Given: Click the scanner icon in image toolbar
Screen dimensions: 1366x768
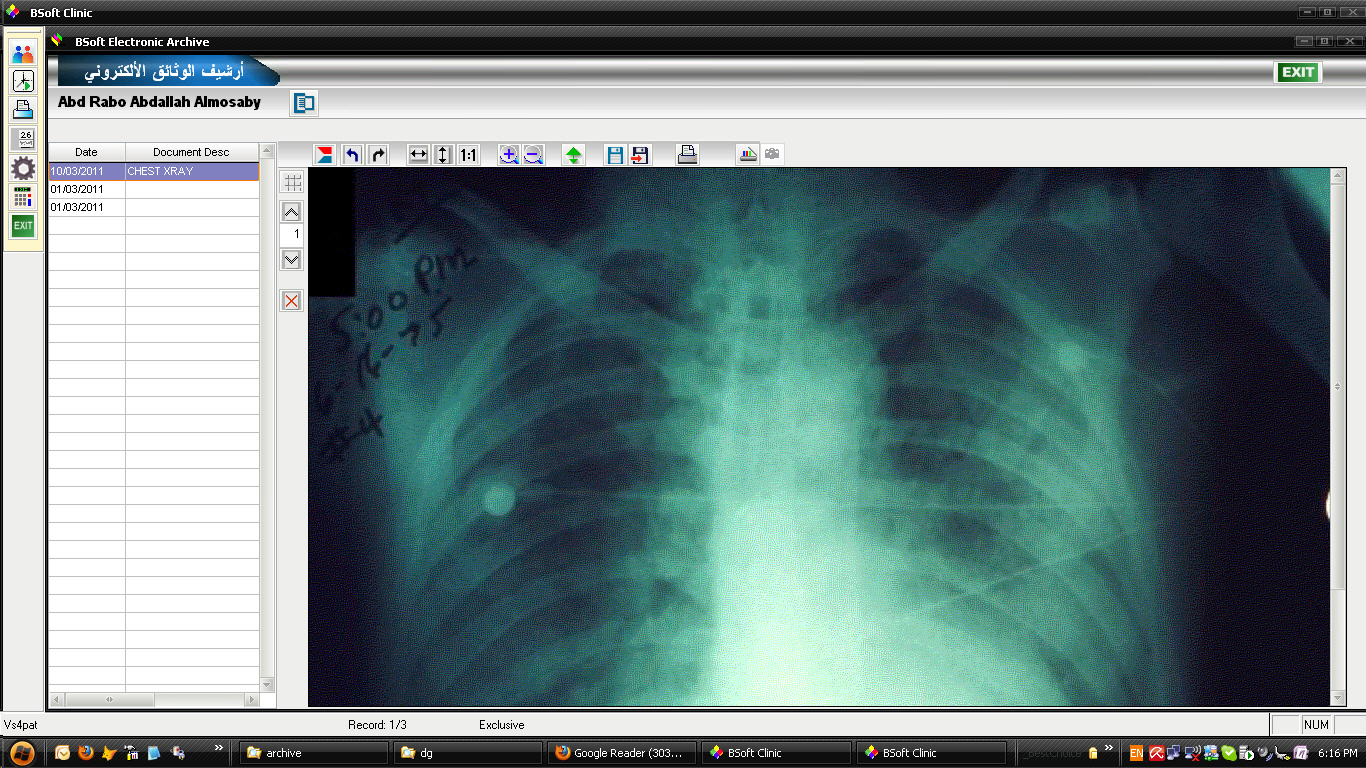Looking at the screenshot, I should tap(748, 154).
